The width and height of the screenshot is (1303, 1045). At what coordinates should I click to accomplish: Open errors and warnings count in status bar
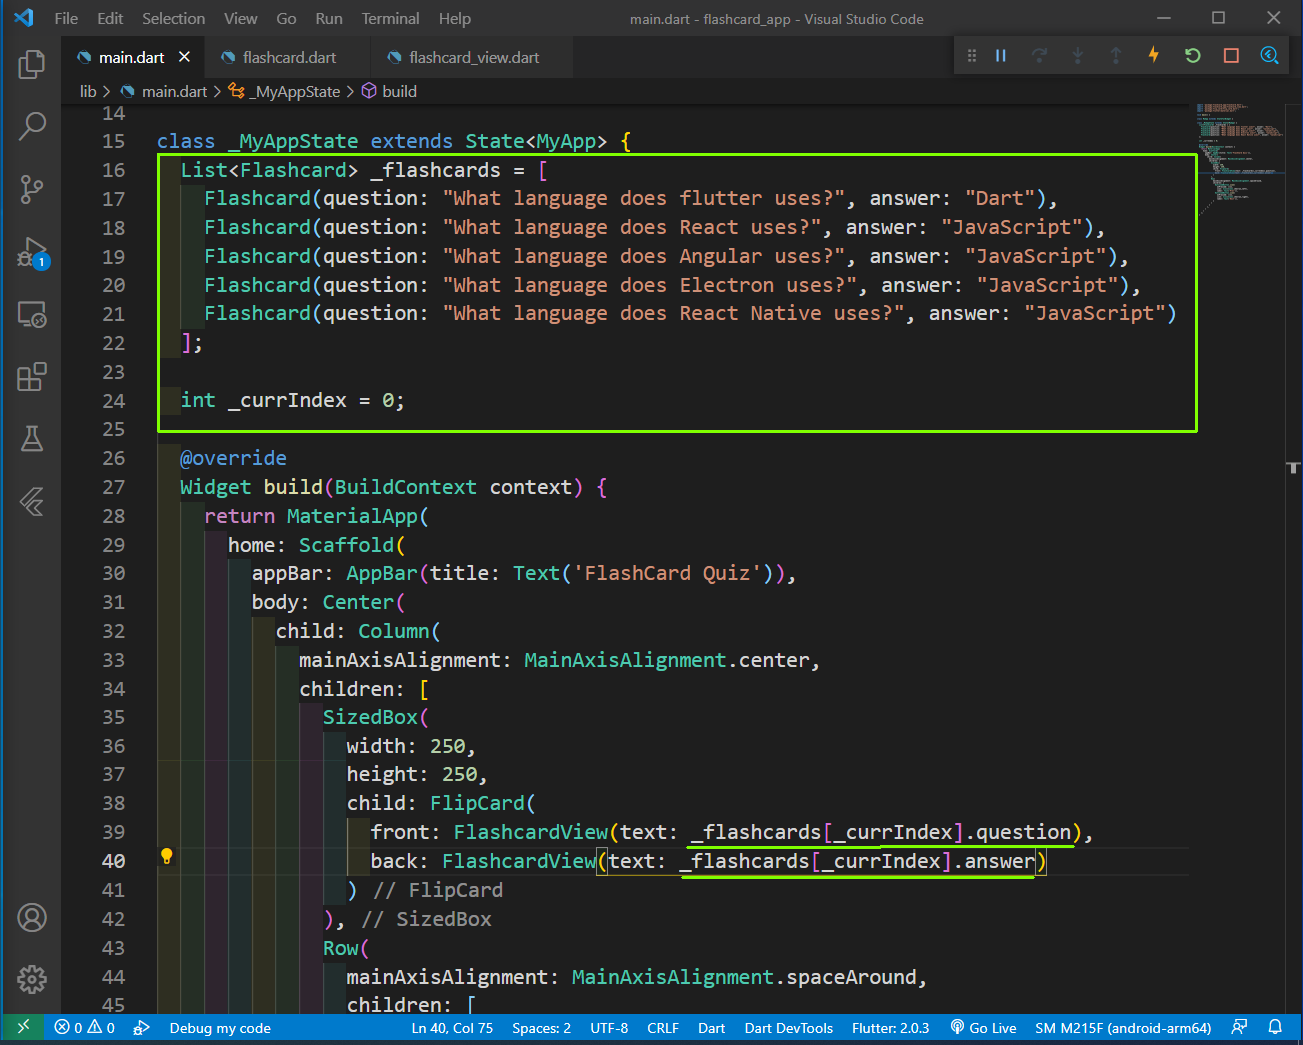click(x=85, y=1028)
